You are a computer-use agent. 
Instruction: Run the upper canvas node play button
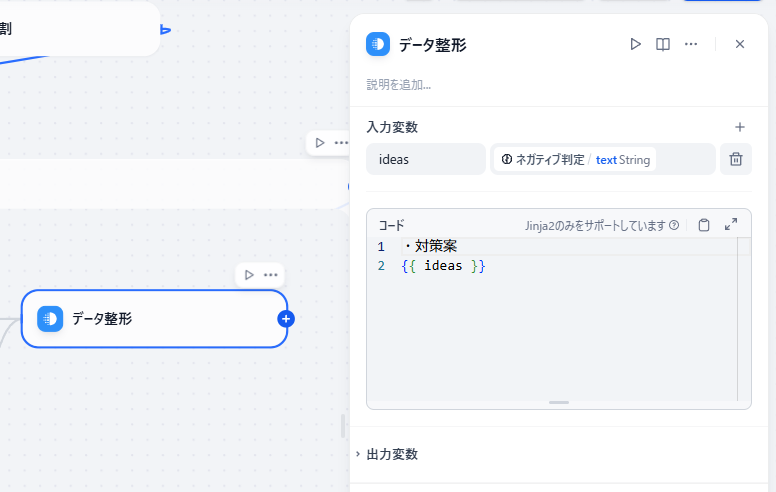[x=320, y=143]
